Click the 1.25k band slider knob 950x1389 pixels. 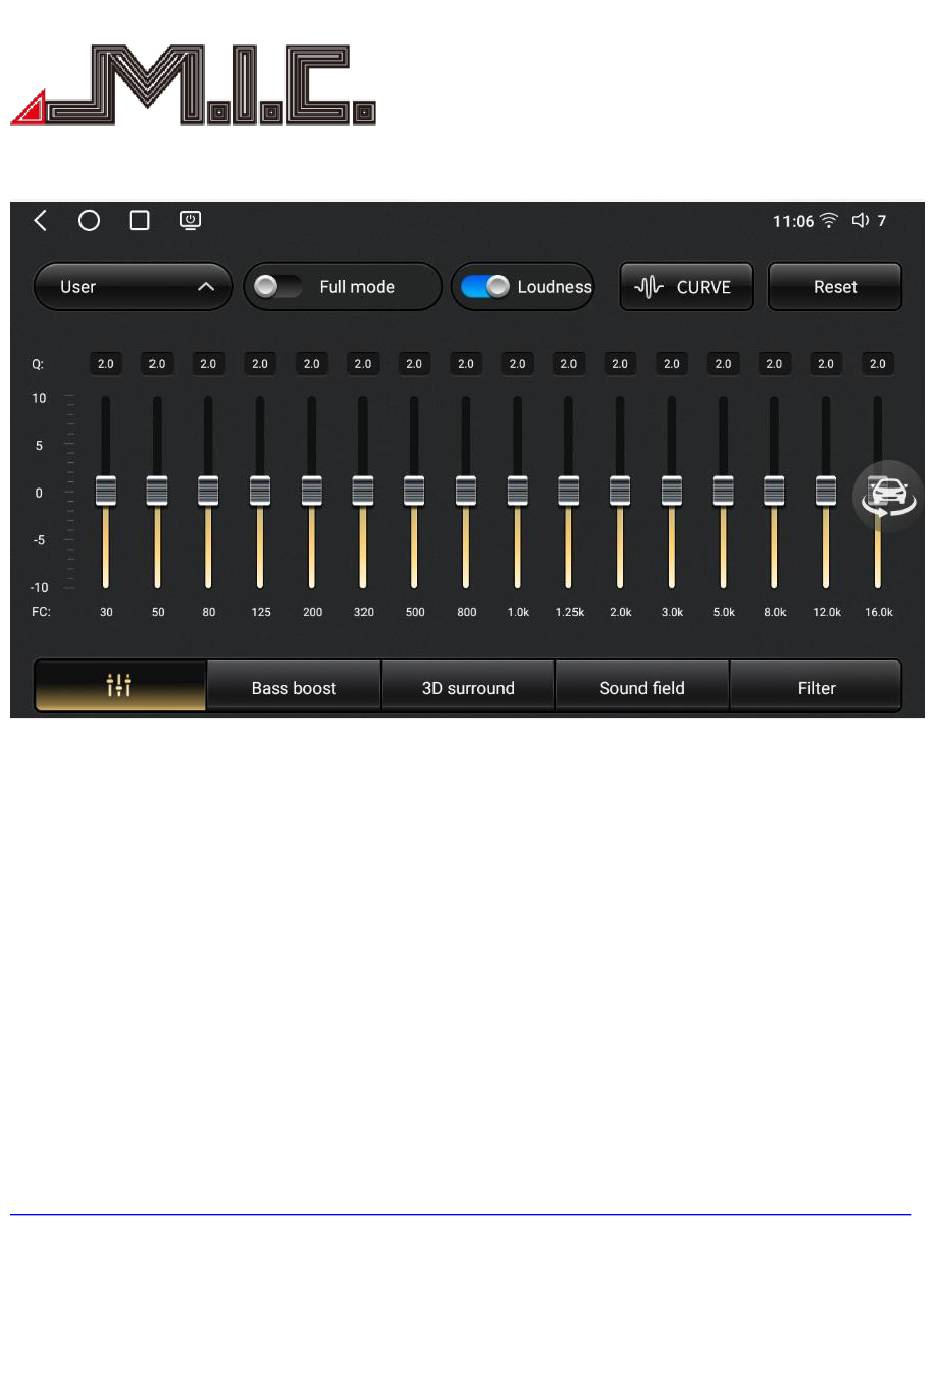coord(569,491)
